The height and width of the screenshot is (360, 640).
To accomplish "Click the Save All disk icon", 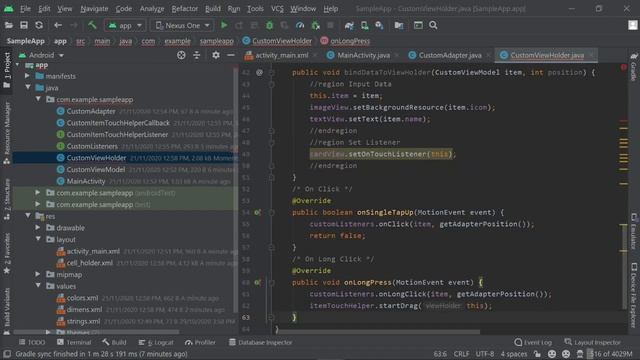I will (24, 25).
